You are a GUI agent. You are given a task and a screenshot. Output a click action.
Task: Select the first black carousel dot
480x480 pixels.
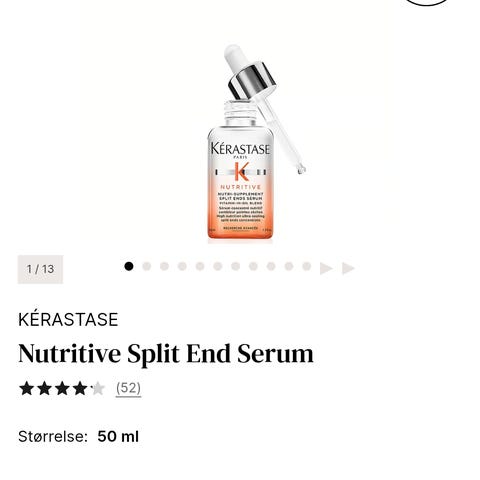coord(129,266)
